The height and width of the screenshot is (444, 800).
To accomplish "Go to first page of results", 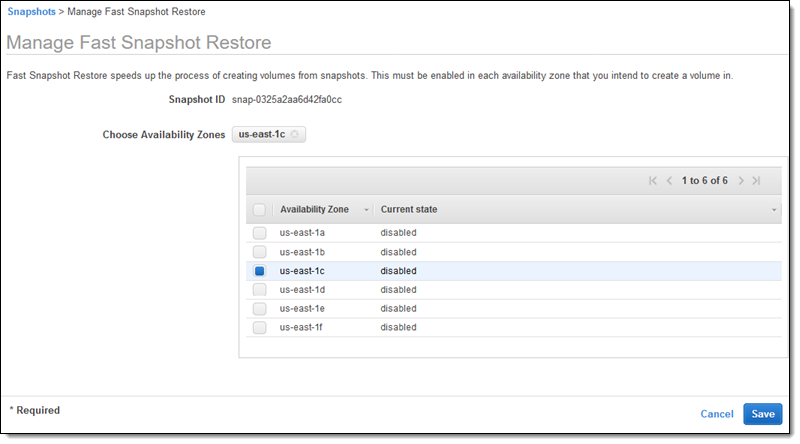I will 653,181.
